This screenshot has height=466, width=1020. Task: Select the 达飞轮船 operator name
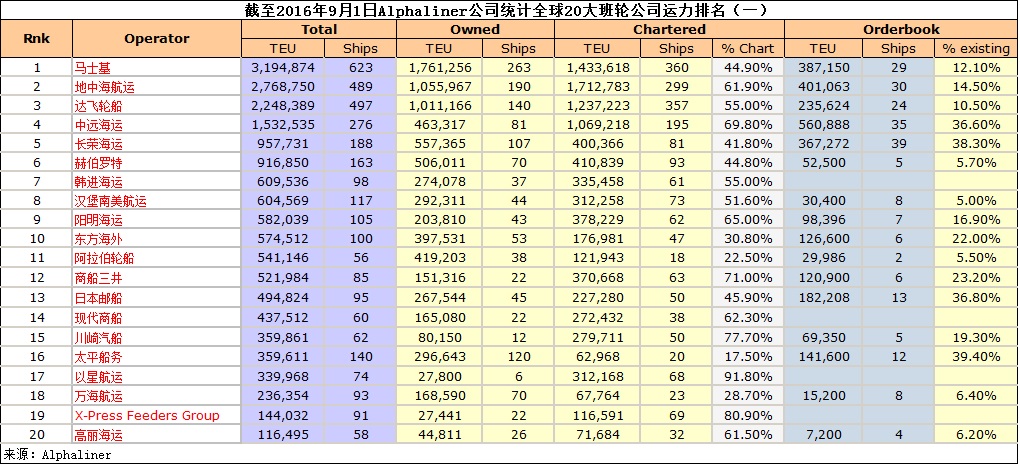tap(98, 106)
